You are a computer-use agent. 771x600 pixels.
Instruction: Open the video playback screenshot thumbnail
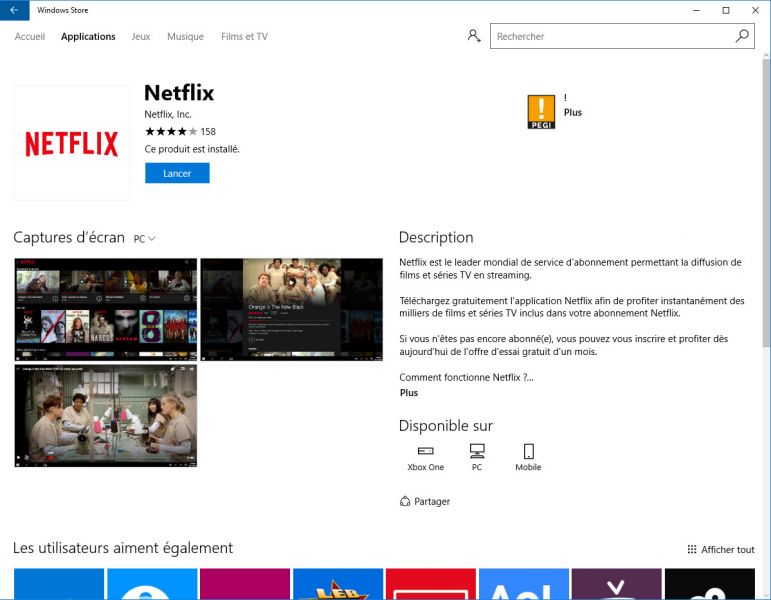(x=106, y=416)
